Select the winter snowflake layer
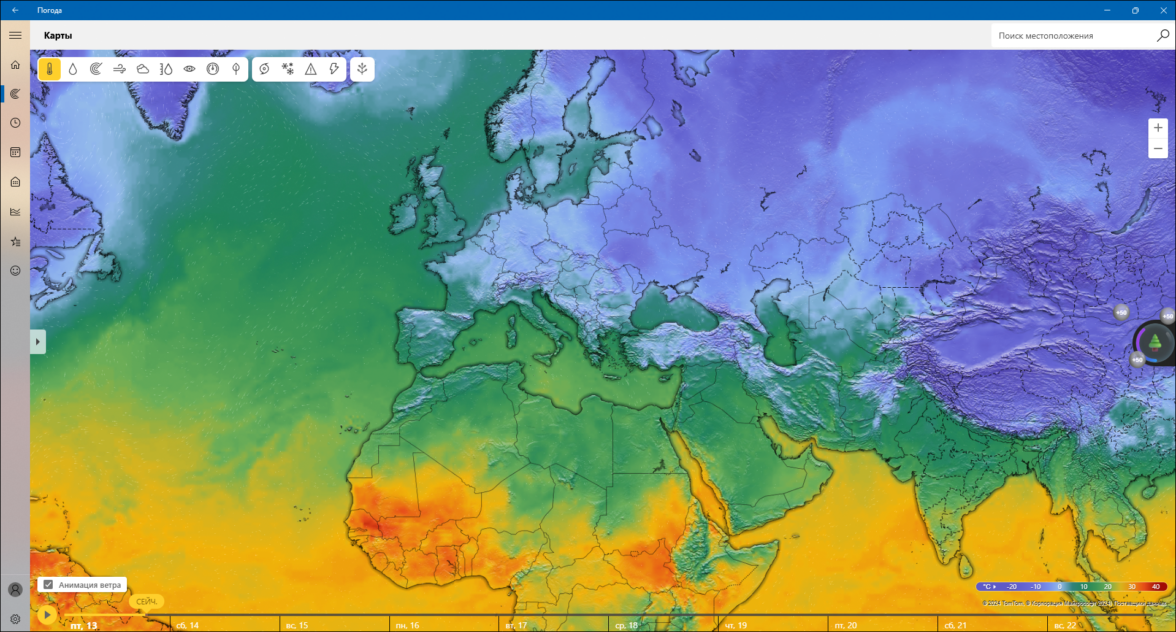Image resolution: width=1176 pixels, height=632 pixels. pos(287,69)
